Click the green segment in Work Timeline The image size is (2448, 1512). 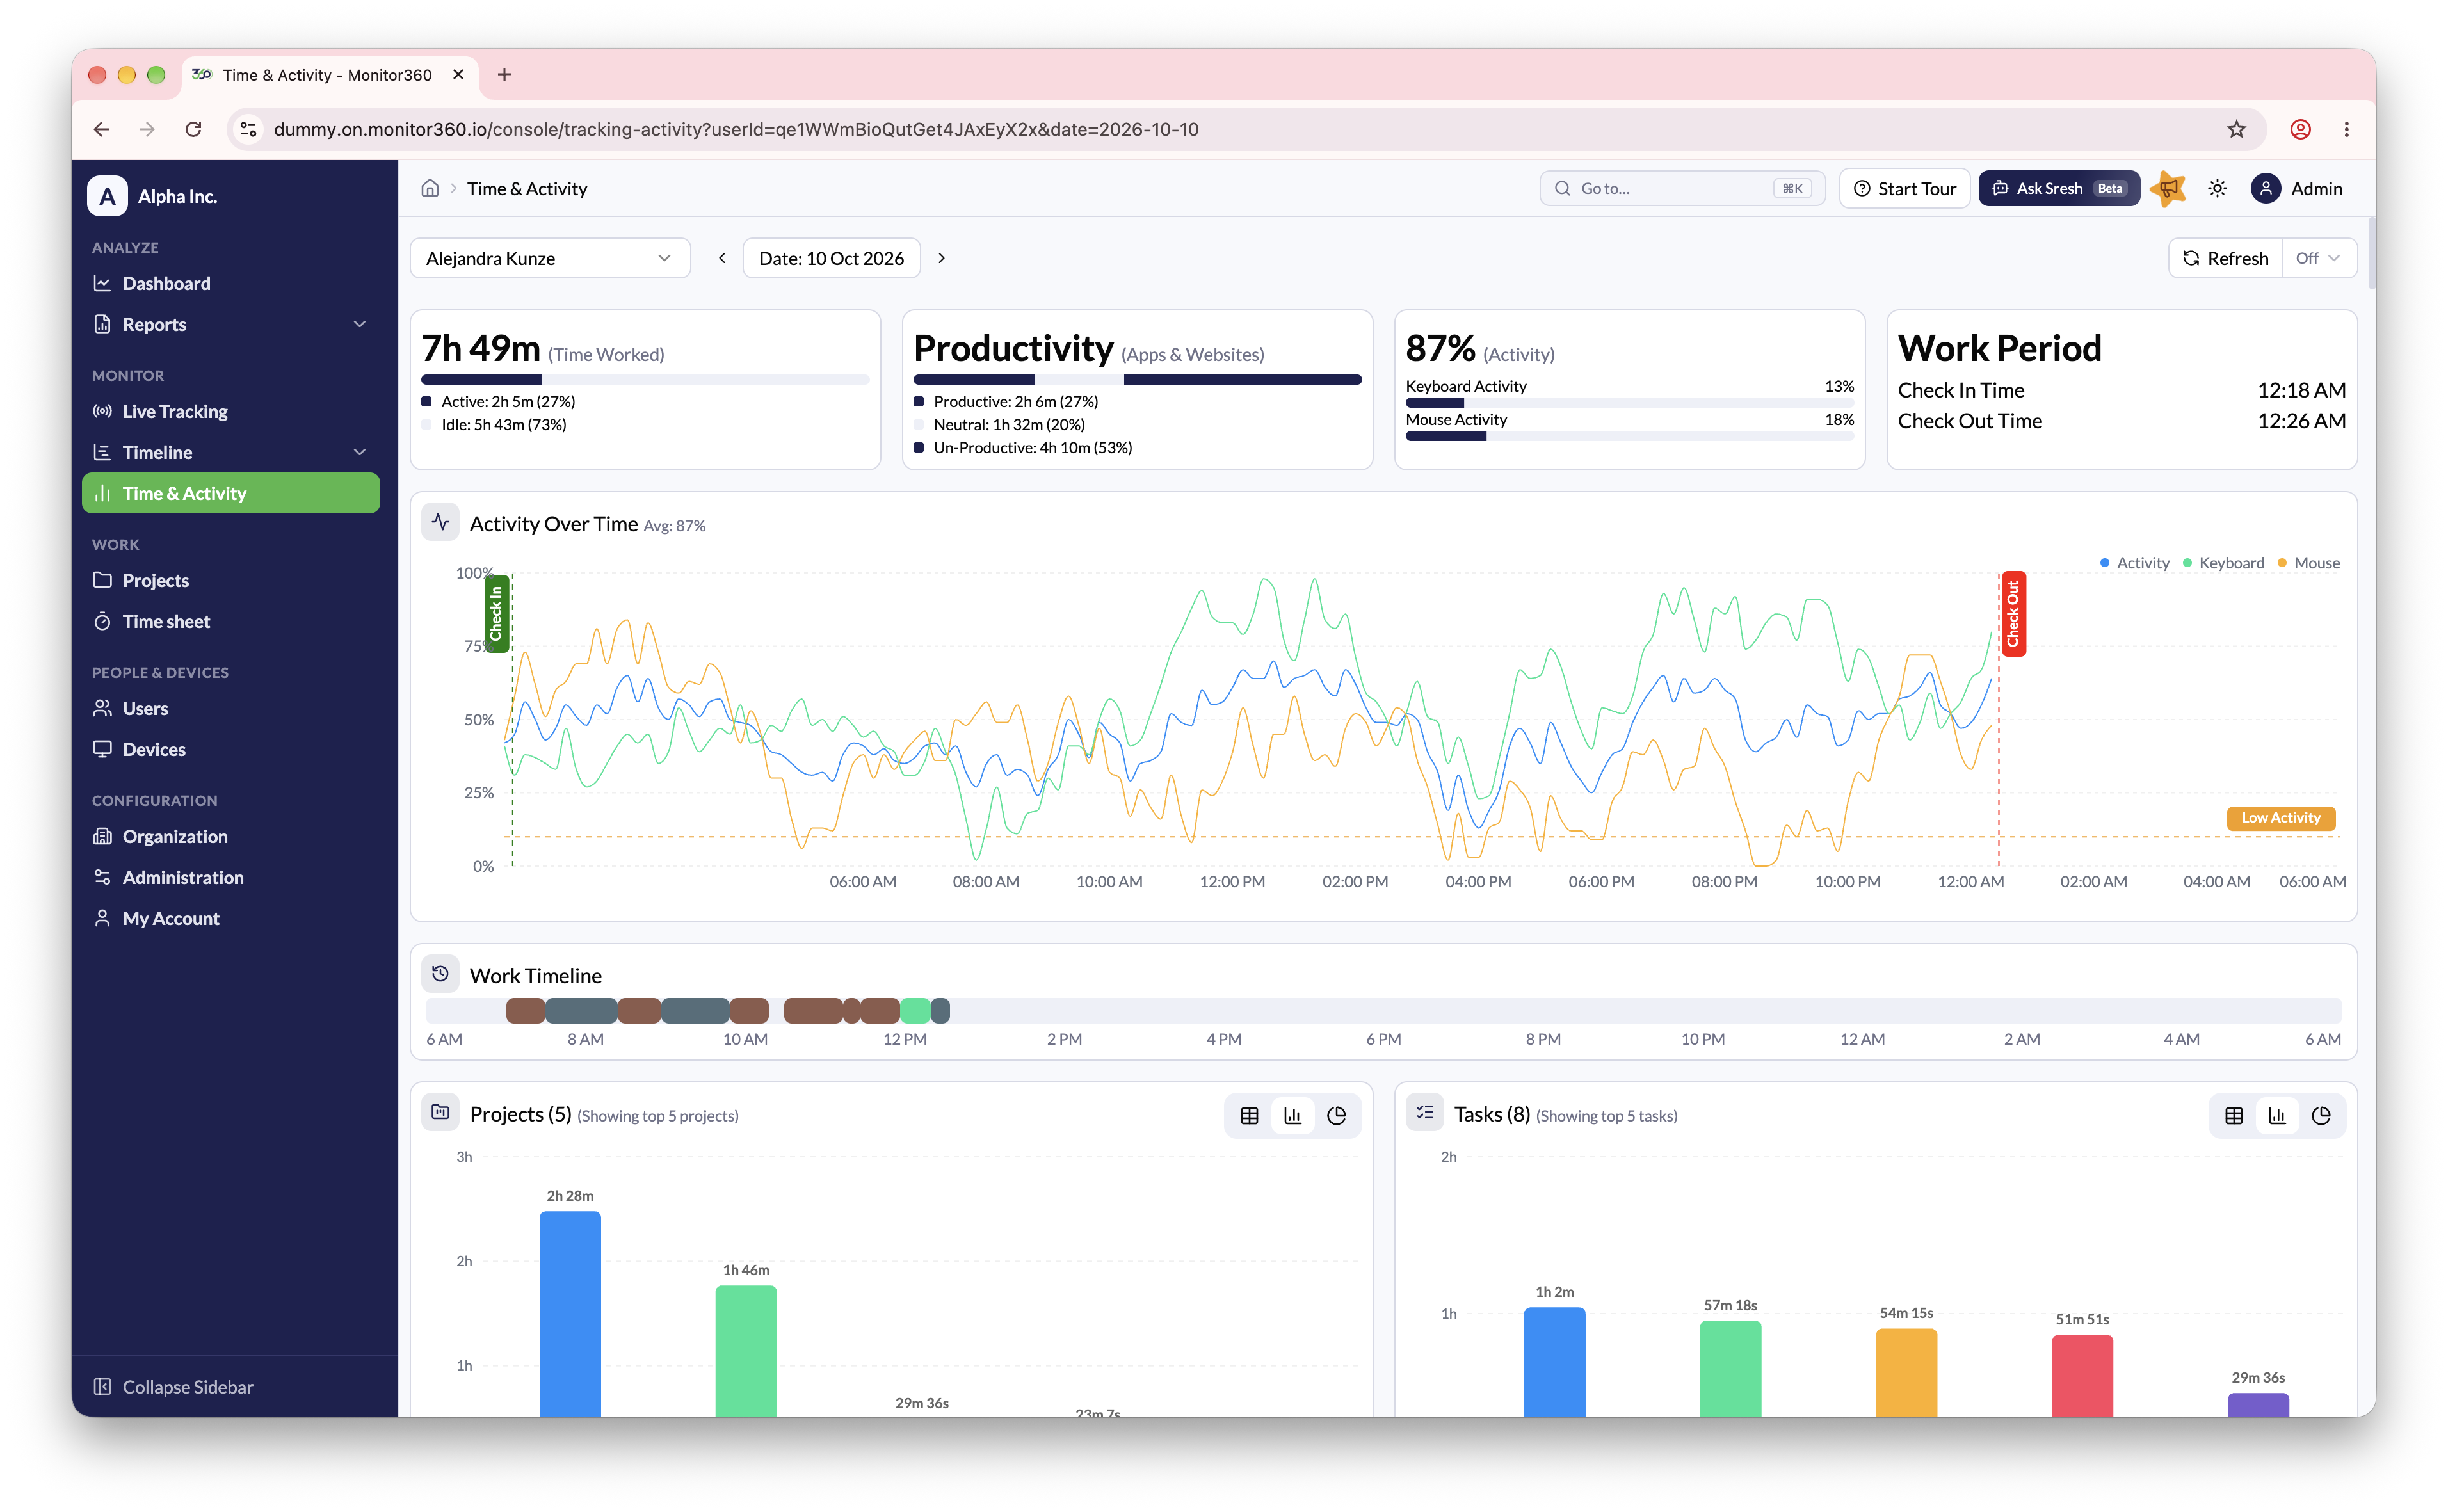[915, 1010]
